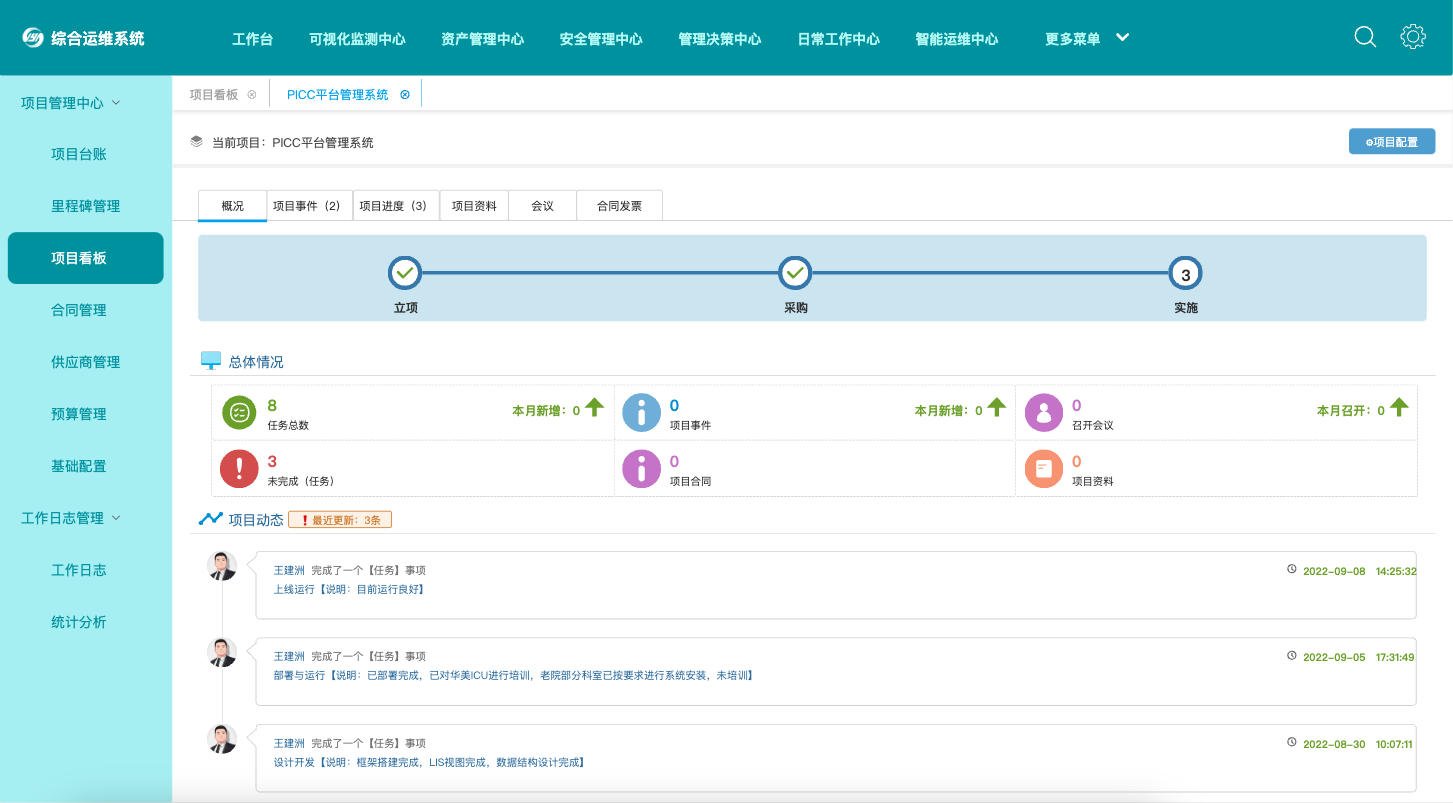The height and width of the screenshot is (803, 1453).
Task: Select the completed 立项 step circle
Action: [405, 273]
